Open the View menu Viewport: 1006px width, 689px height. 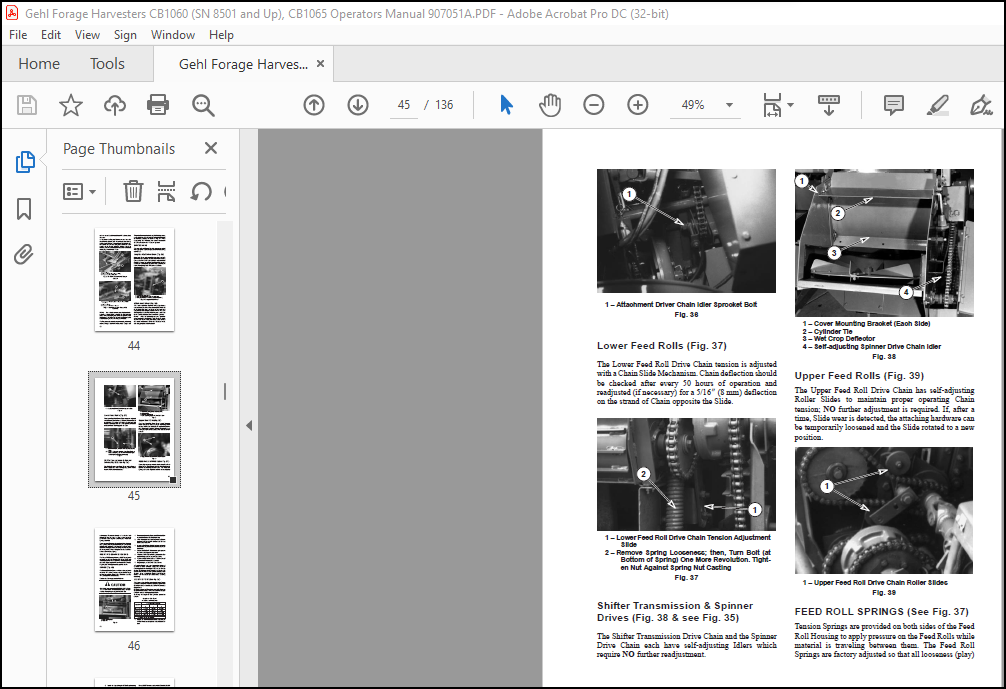(87, 35)
